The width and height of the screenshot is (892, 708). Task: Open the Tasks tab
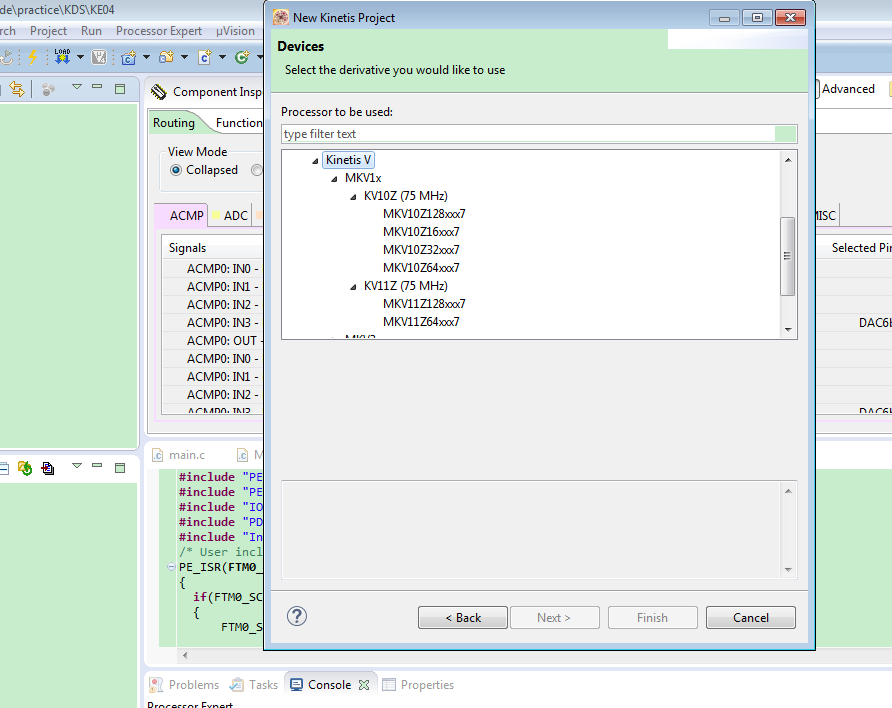pos(254,685)
